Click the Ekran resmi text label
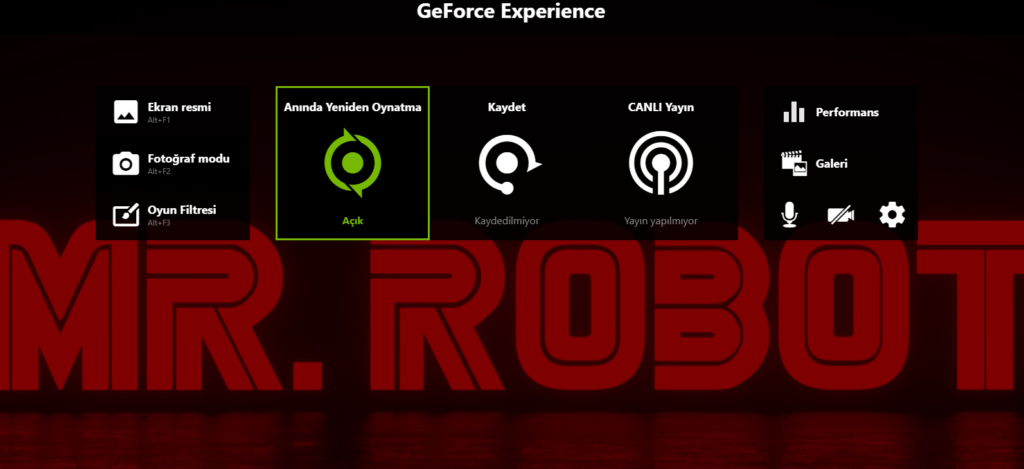The width and height of the screenshot is (1024, 469). click(179, 107)
